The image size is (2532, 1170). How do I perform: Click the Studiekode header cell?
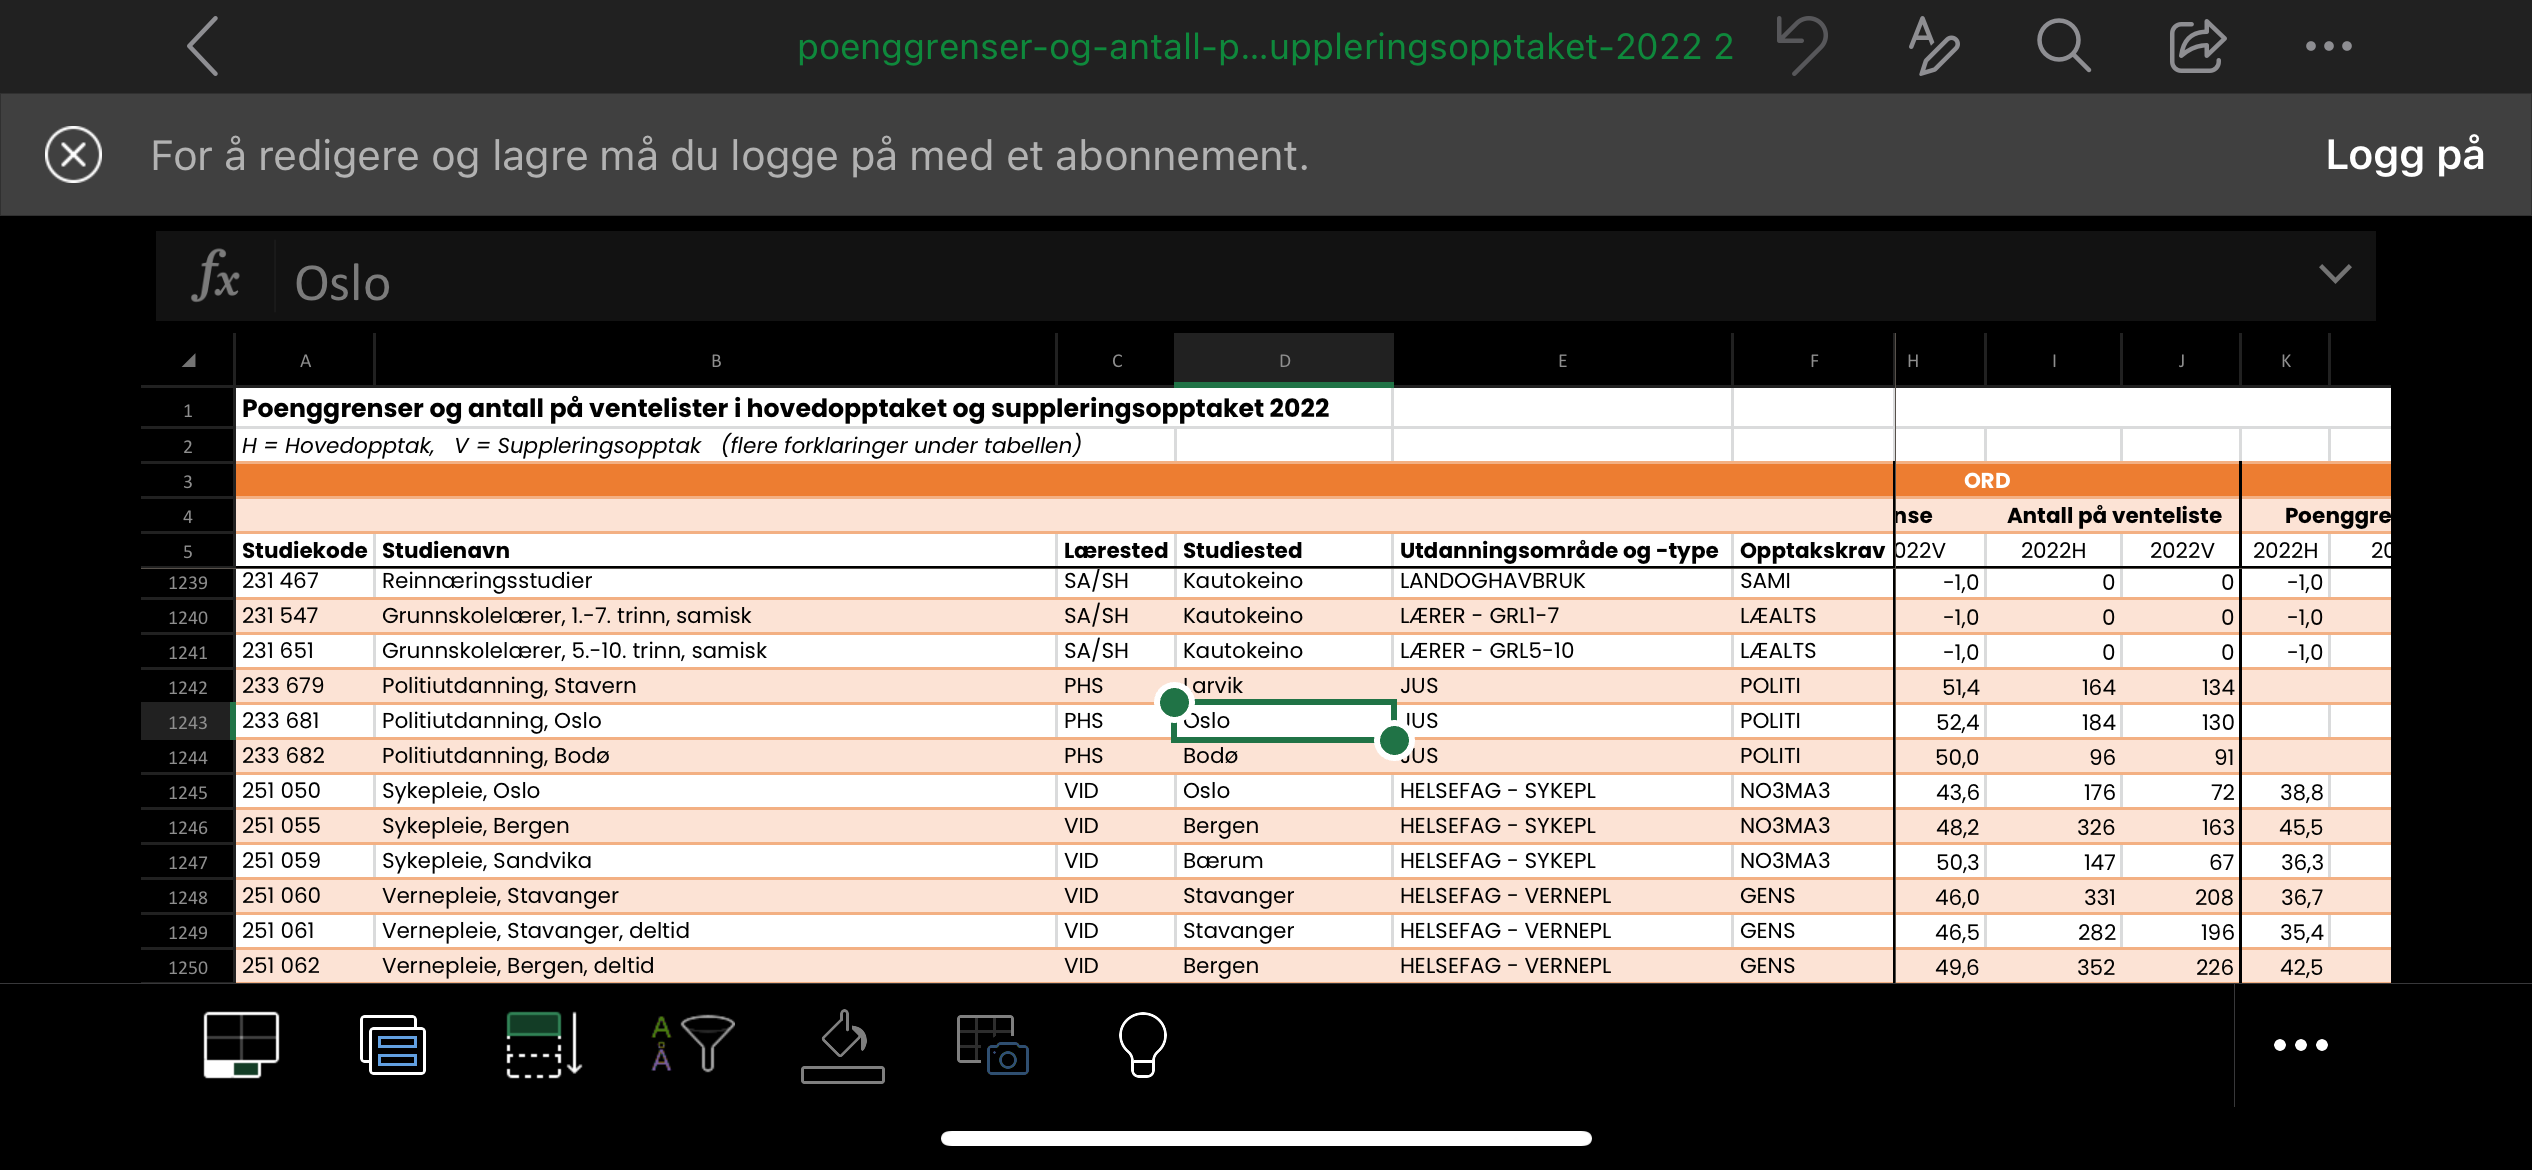[x=305, y=550]
